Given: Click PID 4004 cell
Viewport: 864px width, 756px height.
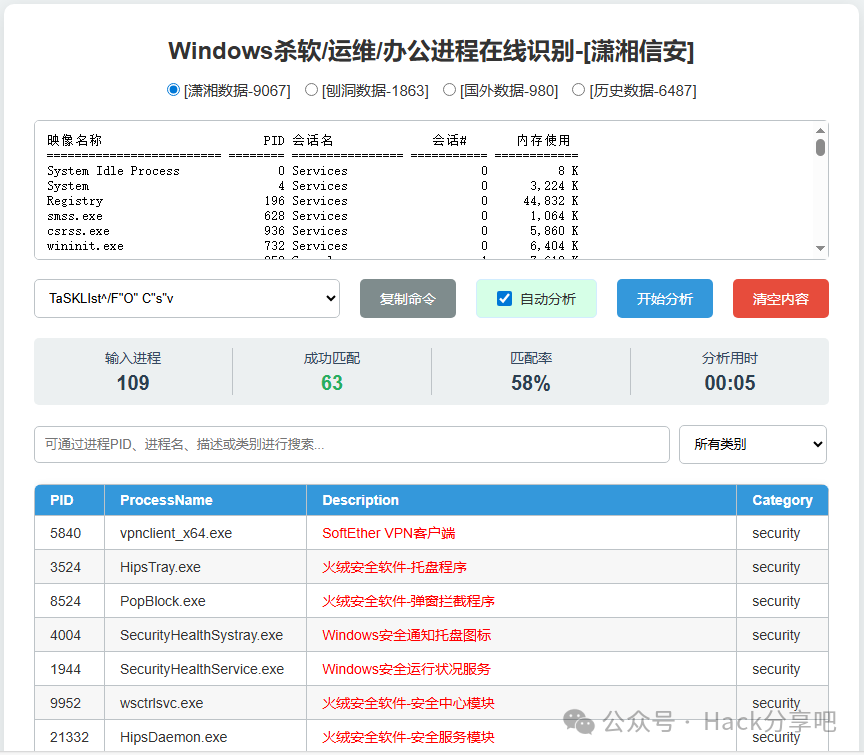Looking at the screenshot, I should point(69,635).
